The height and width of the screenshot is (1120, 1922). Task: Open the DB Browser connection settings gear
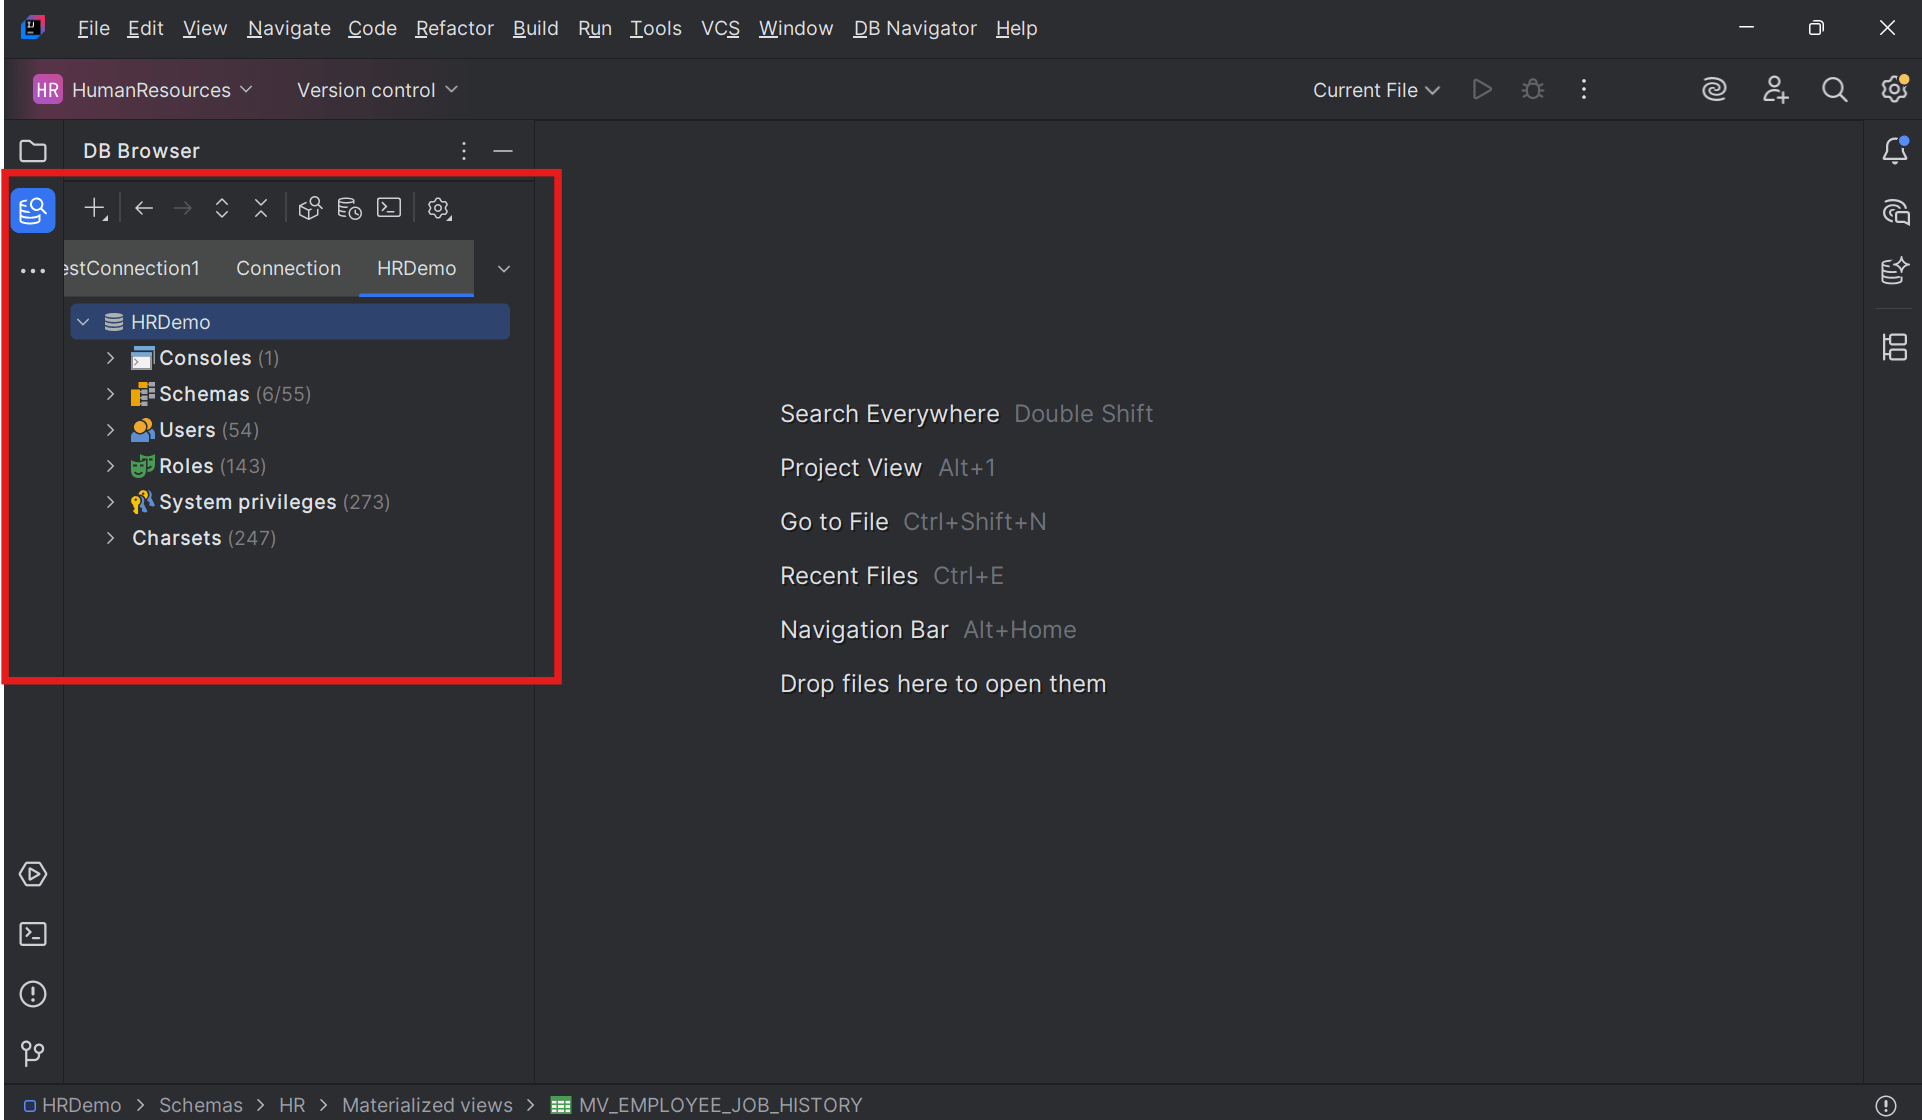[439, 208]
